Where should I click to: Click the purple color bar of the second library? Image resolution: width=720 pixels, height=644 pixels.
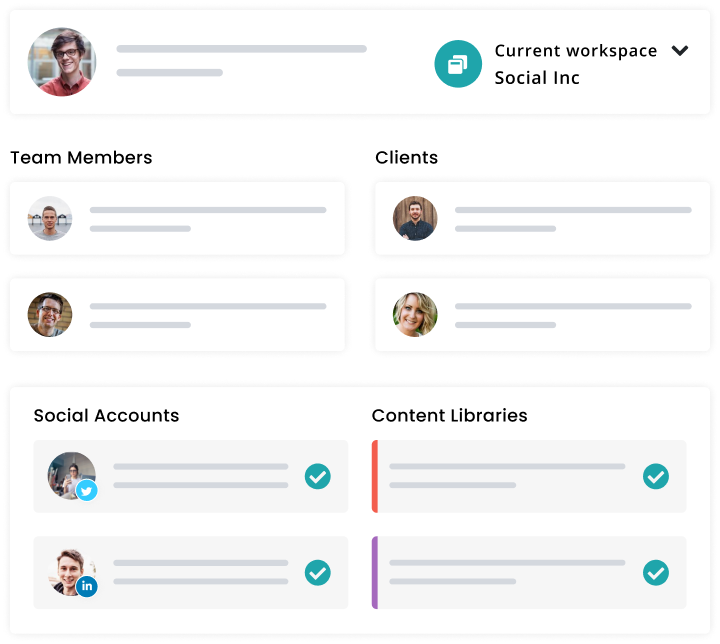[375, 573]
